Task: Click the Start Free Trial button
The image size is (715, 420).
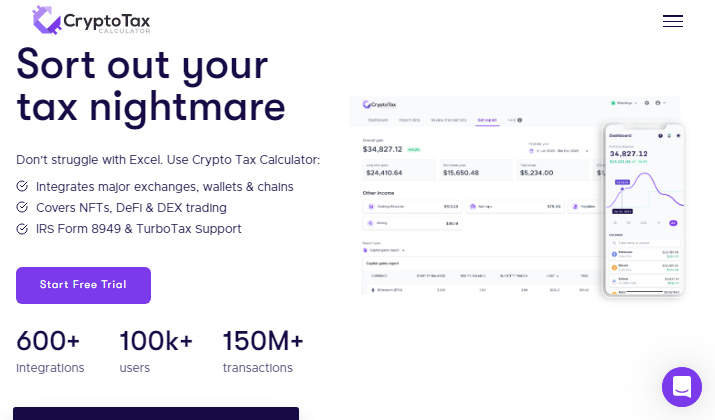Action: point(83,285)
